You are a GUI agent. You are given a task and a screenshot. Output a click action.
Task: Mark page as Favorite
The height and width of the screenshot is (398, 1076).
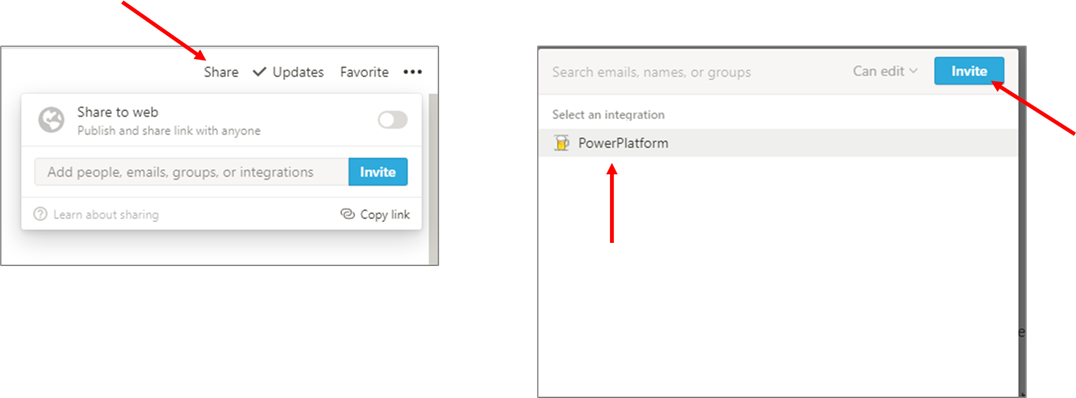364,72
